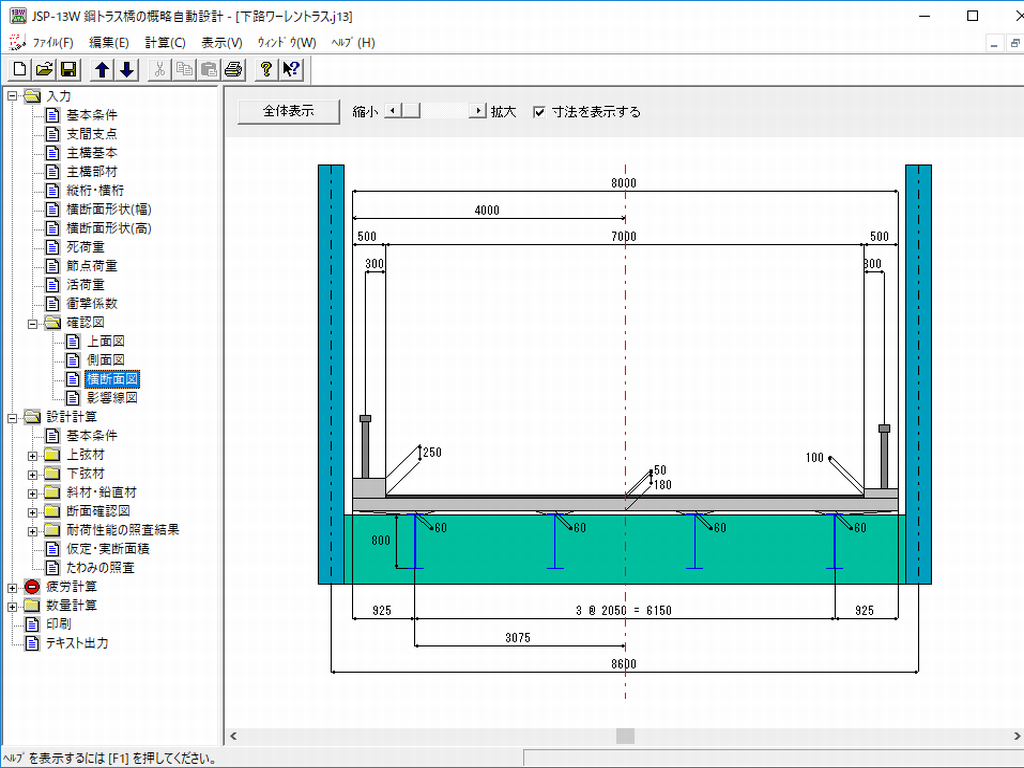
Task: Activate the context help pointer icon
Action: tap(290, 69)
